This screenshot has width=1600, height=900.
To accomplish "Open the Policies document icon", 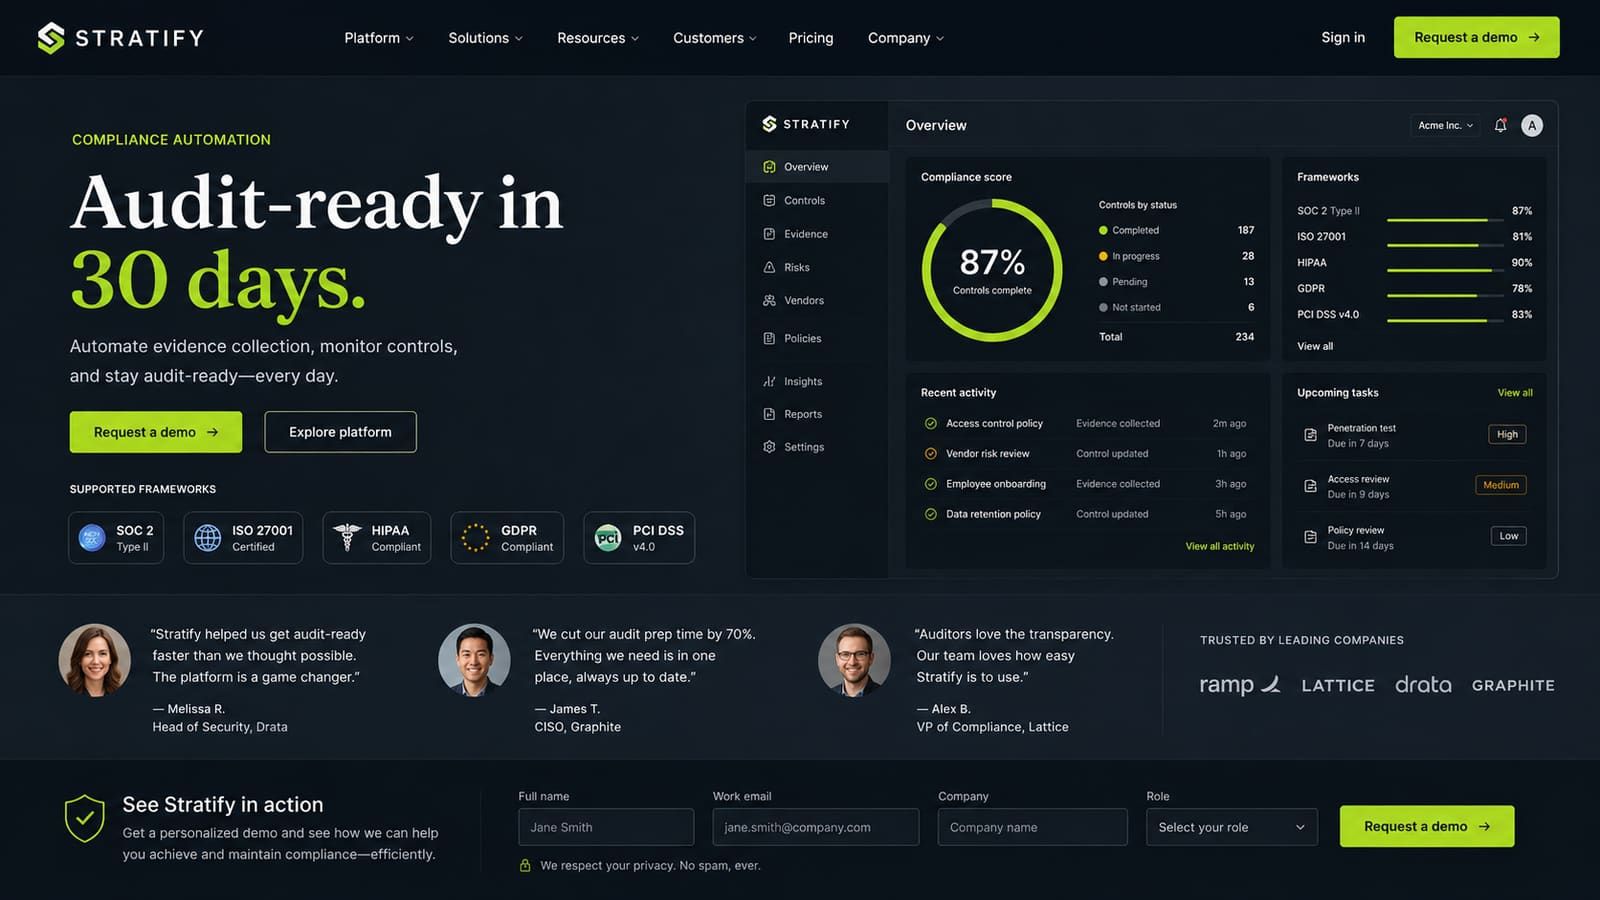I will coord(769,338).
